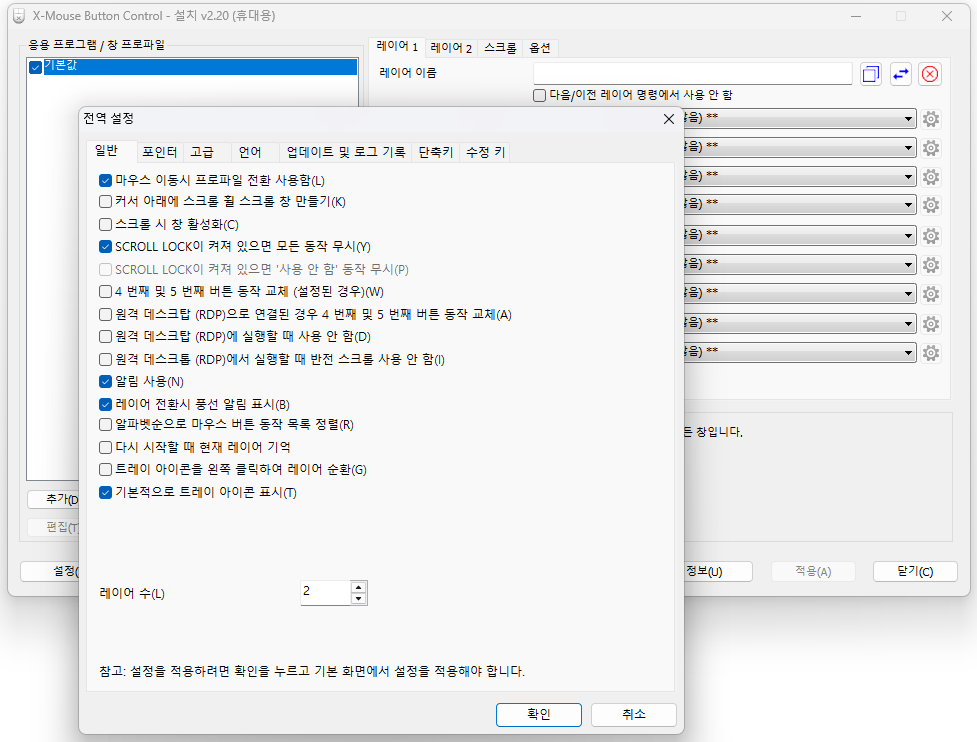Open the seventh row's gear settings icon
This screenshot has height=742, width=977.
tap(931, 293)
